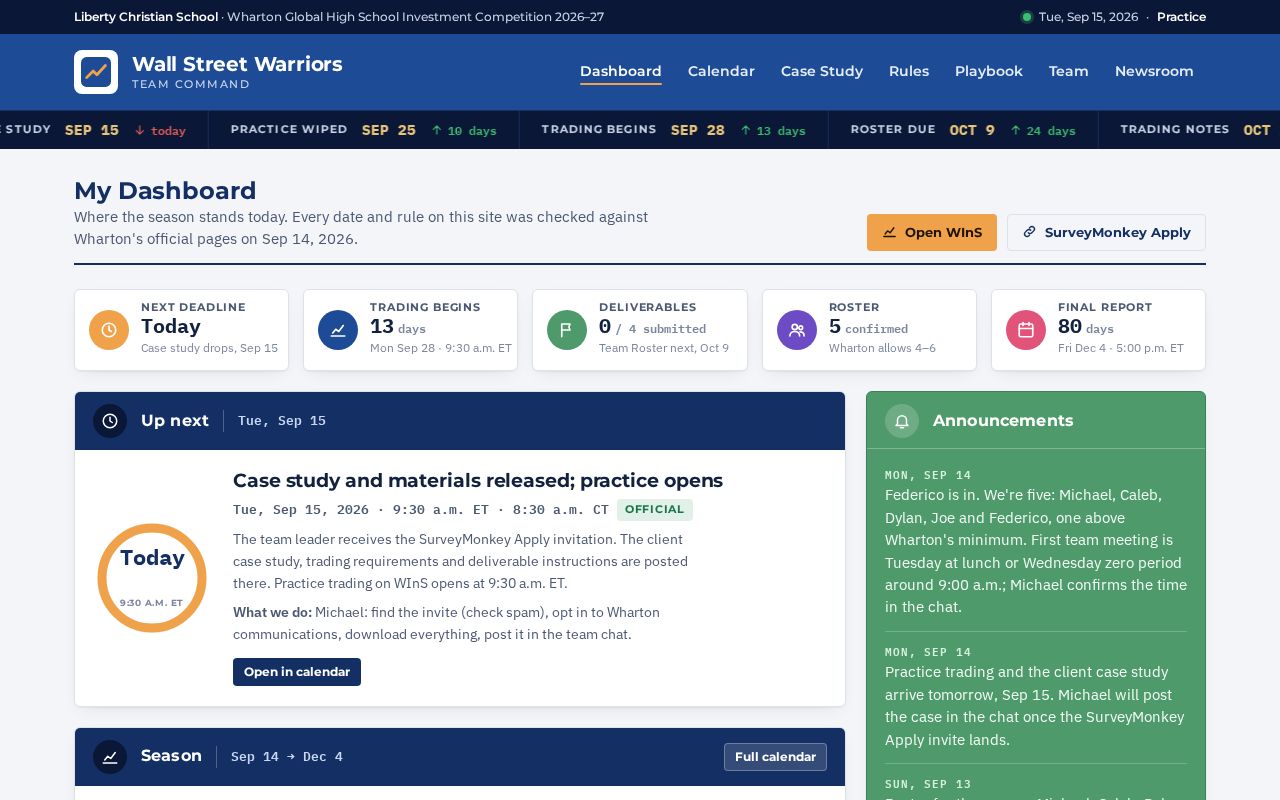This screenshot has width=1280, height=800.
Task: Click the clock icon beside Up next
Action: pos(110,421)
